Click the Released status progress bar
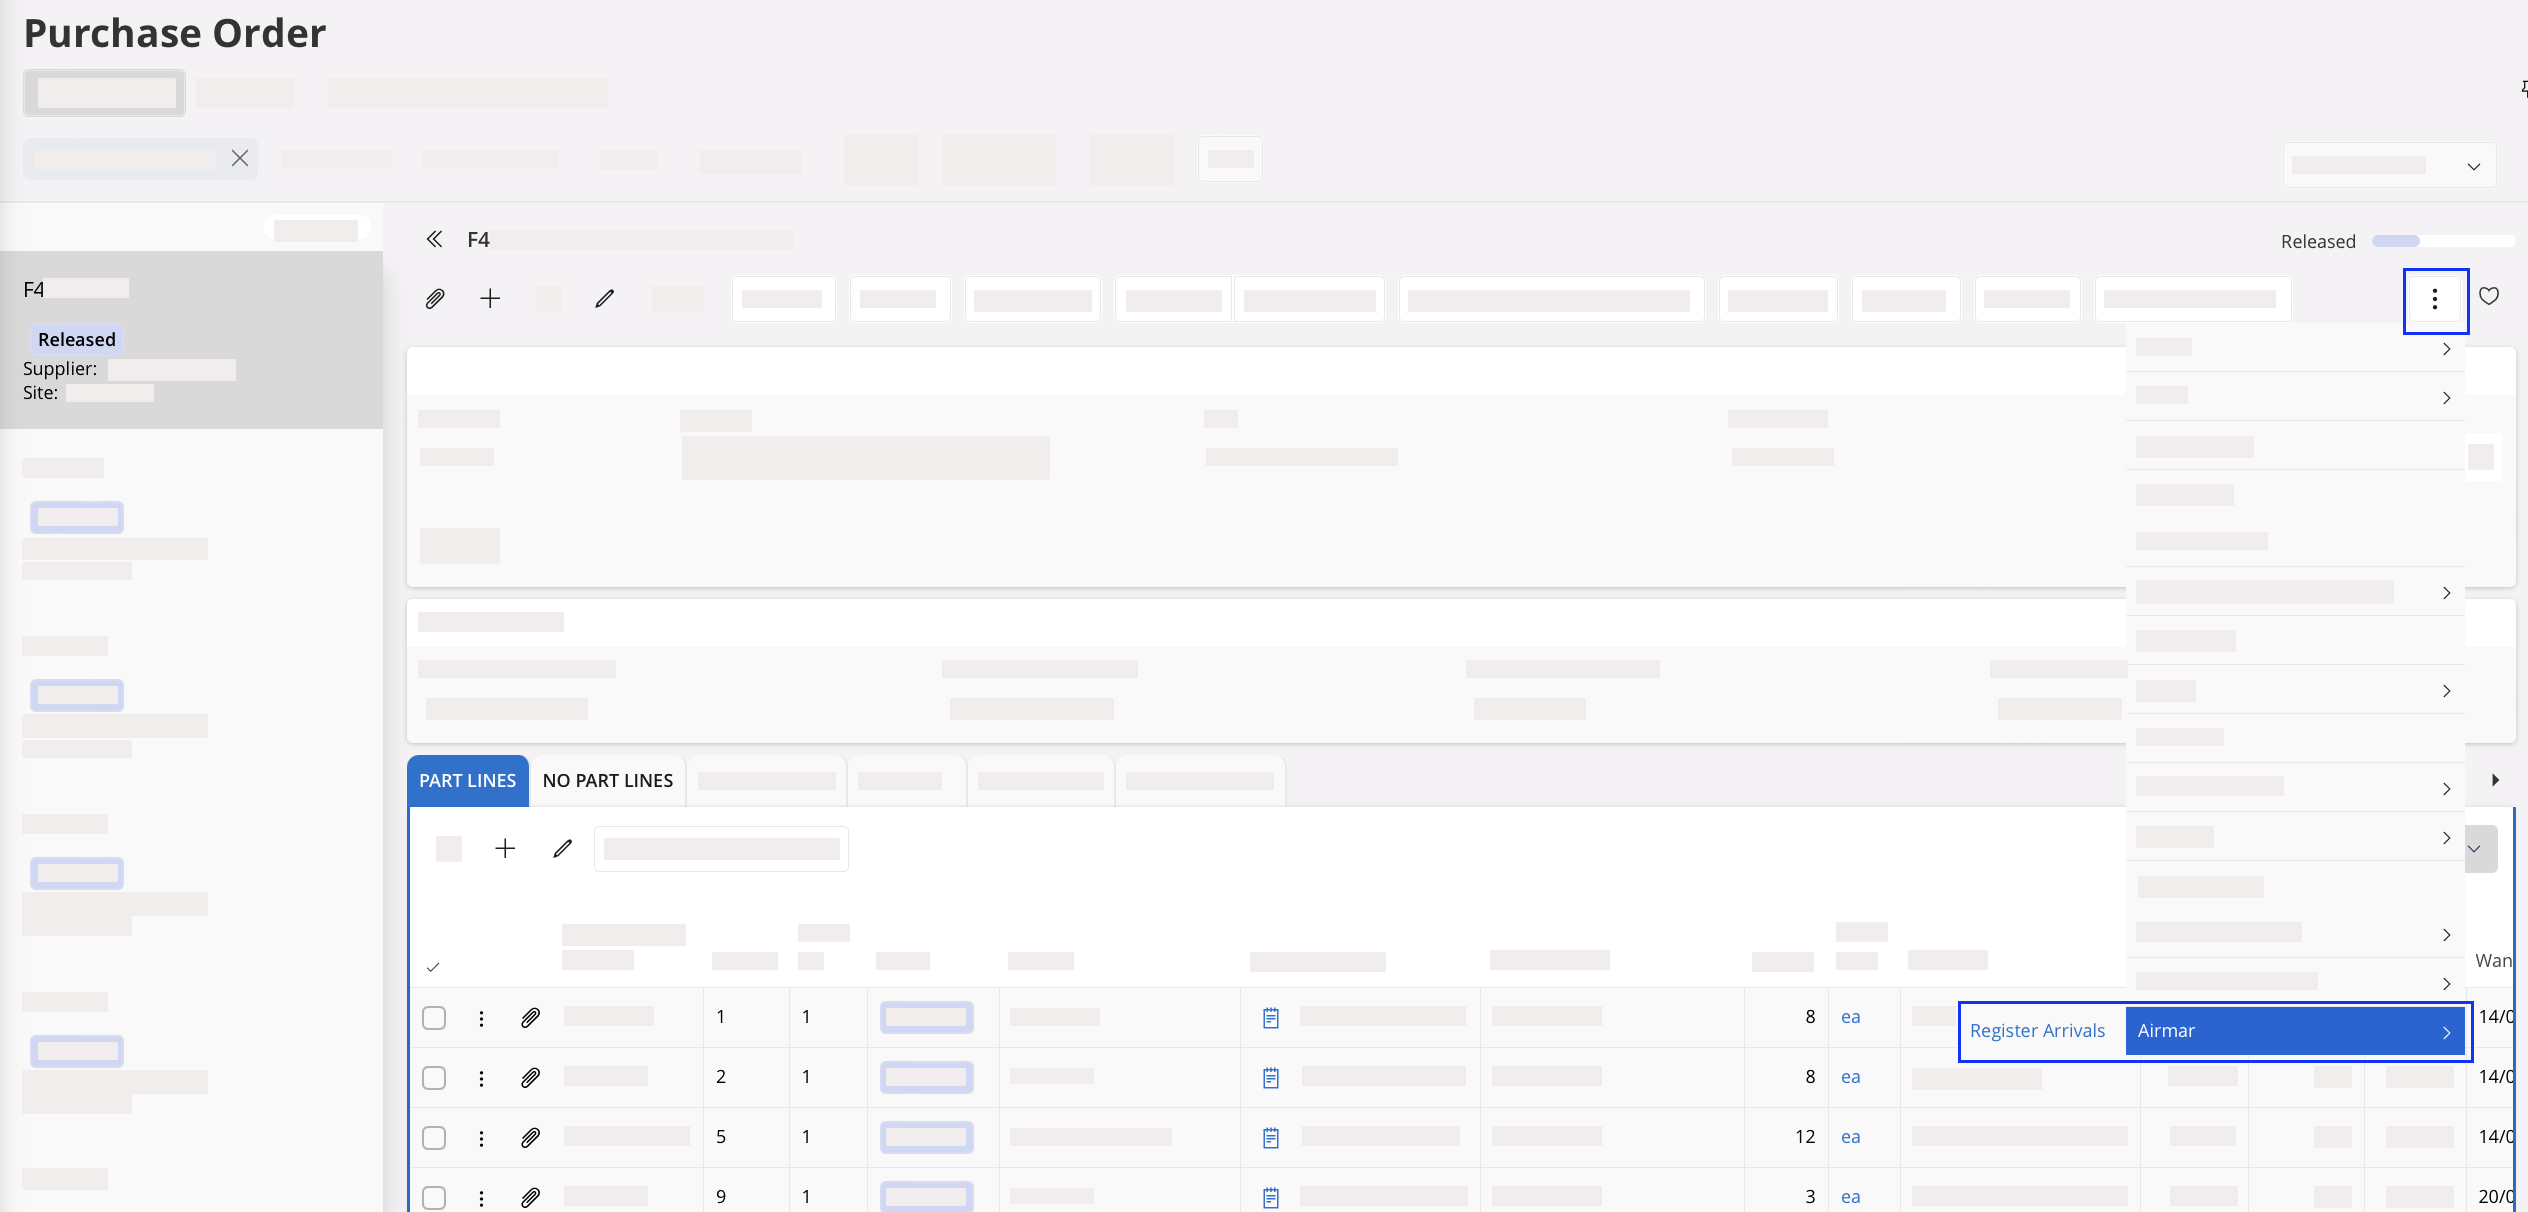 [x=2442, y=241]
